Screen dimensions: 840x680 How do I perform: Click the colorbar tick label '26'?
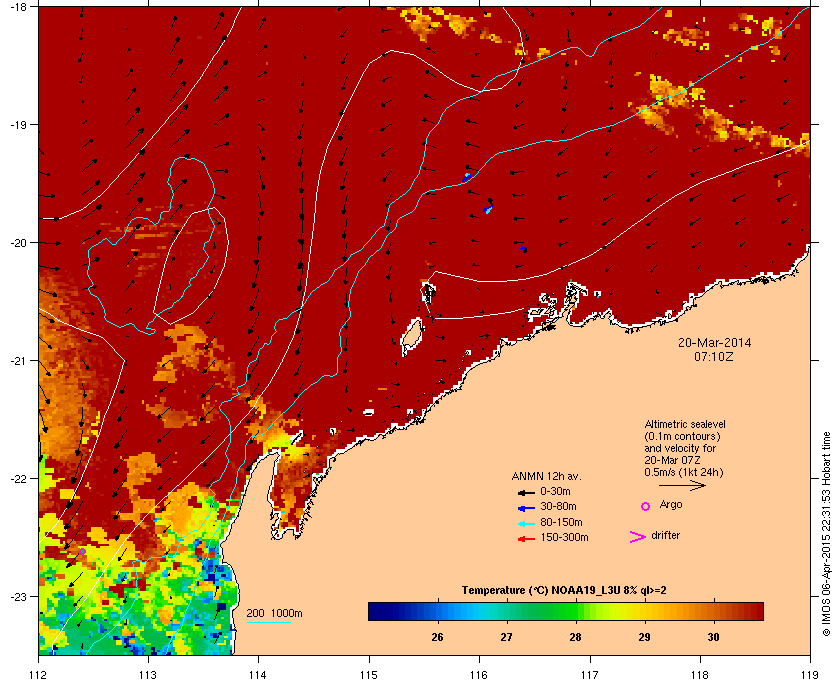pyautogui.click(x=437, y=637)
